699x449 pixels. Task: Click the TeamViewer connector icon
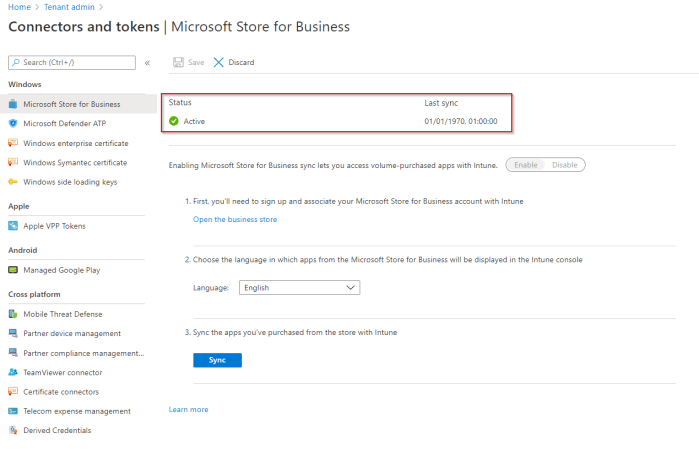coord(13,372)
